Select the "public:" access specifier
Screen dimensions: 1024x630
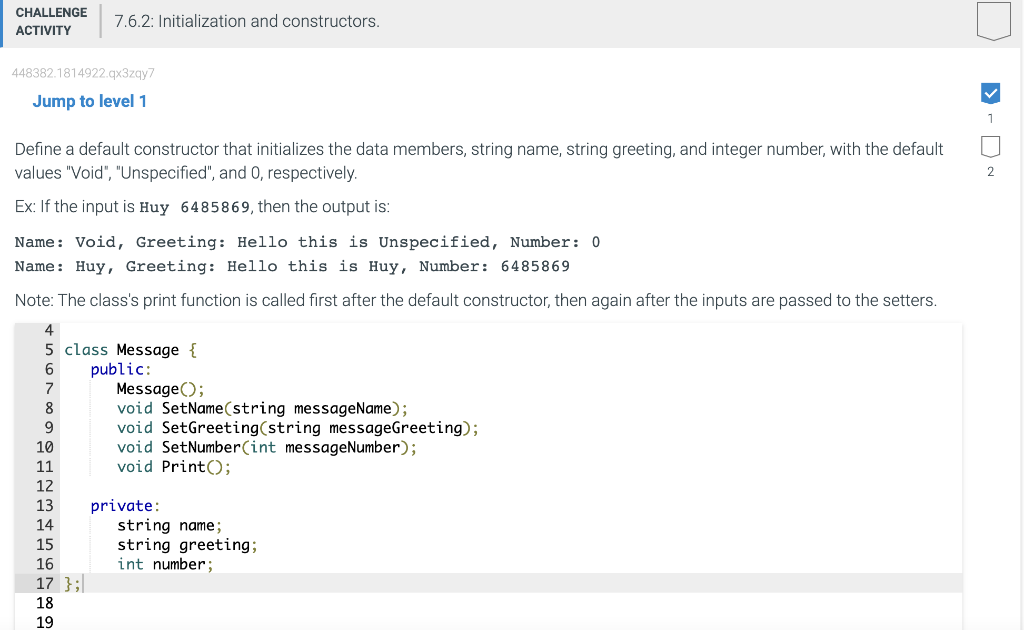tap(120, 369)
